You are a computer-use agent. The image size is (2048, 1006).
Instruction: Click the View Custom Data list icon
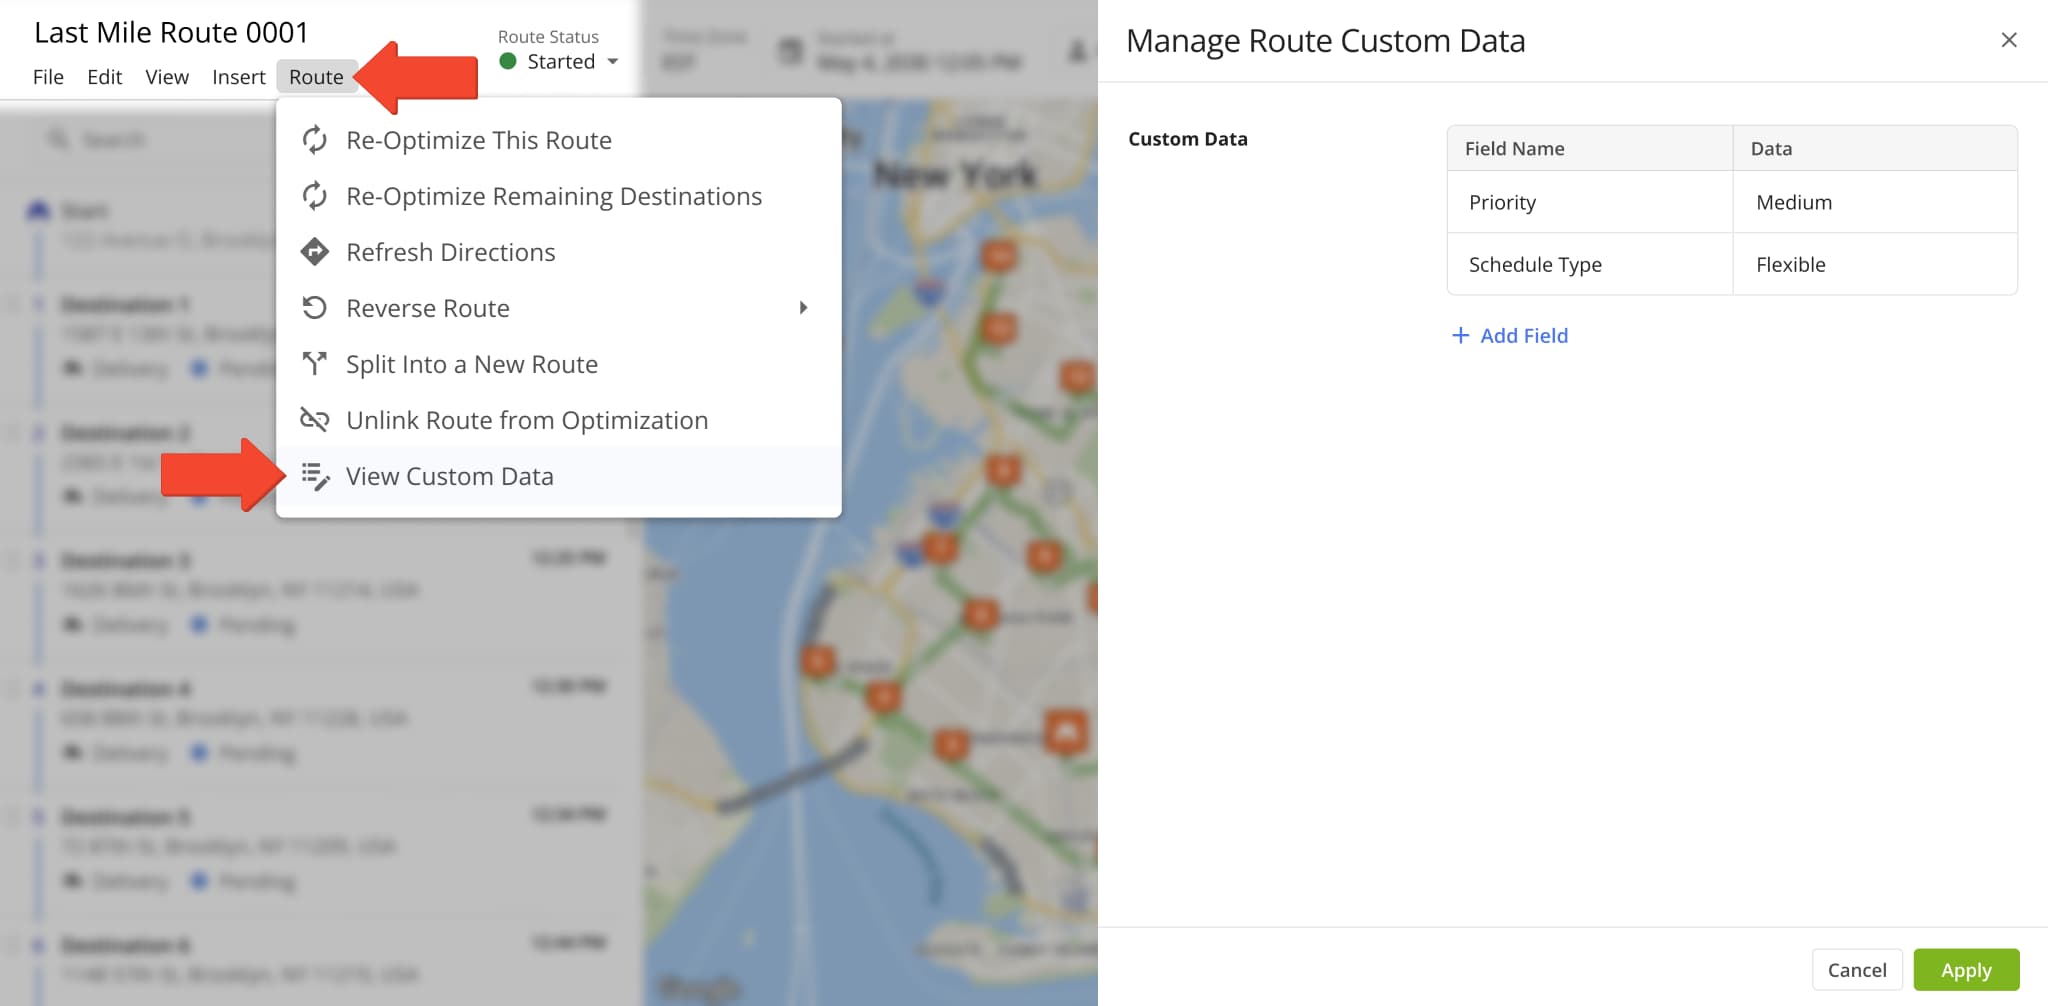315,477
